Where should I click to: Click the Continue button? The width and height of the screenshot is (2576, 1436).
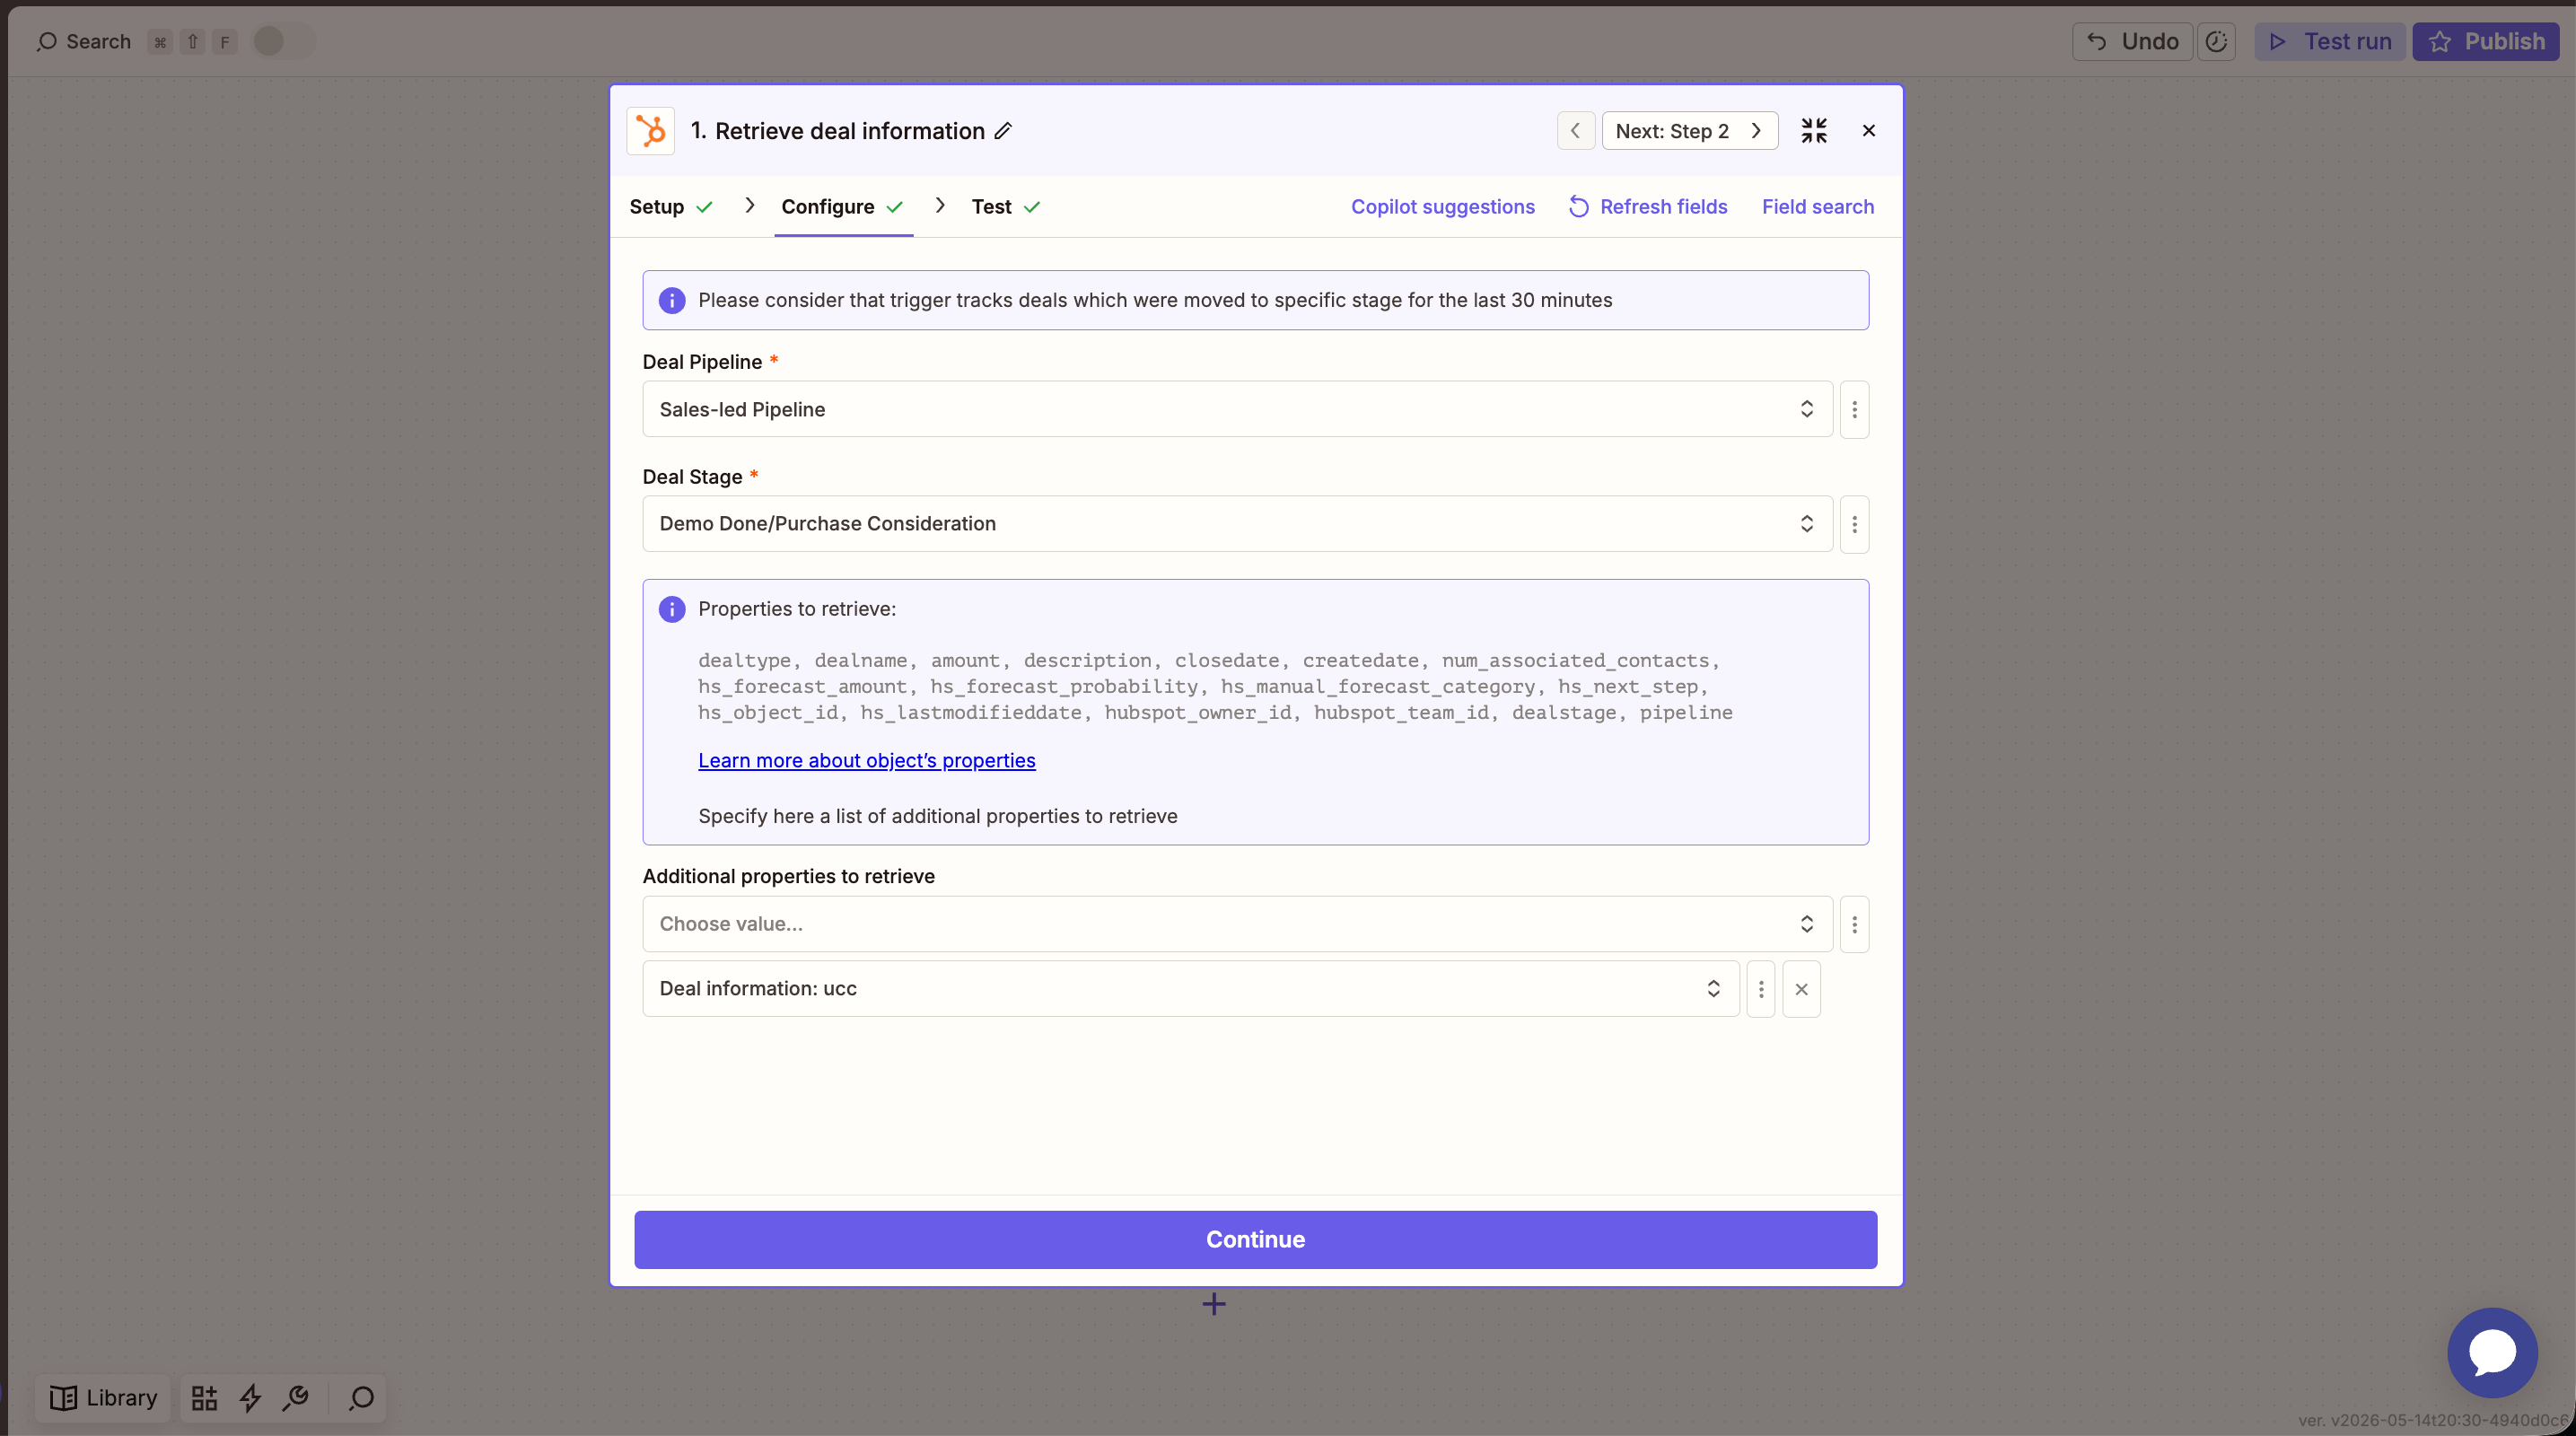pyautogui.click(x=1255, y=1239)
